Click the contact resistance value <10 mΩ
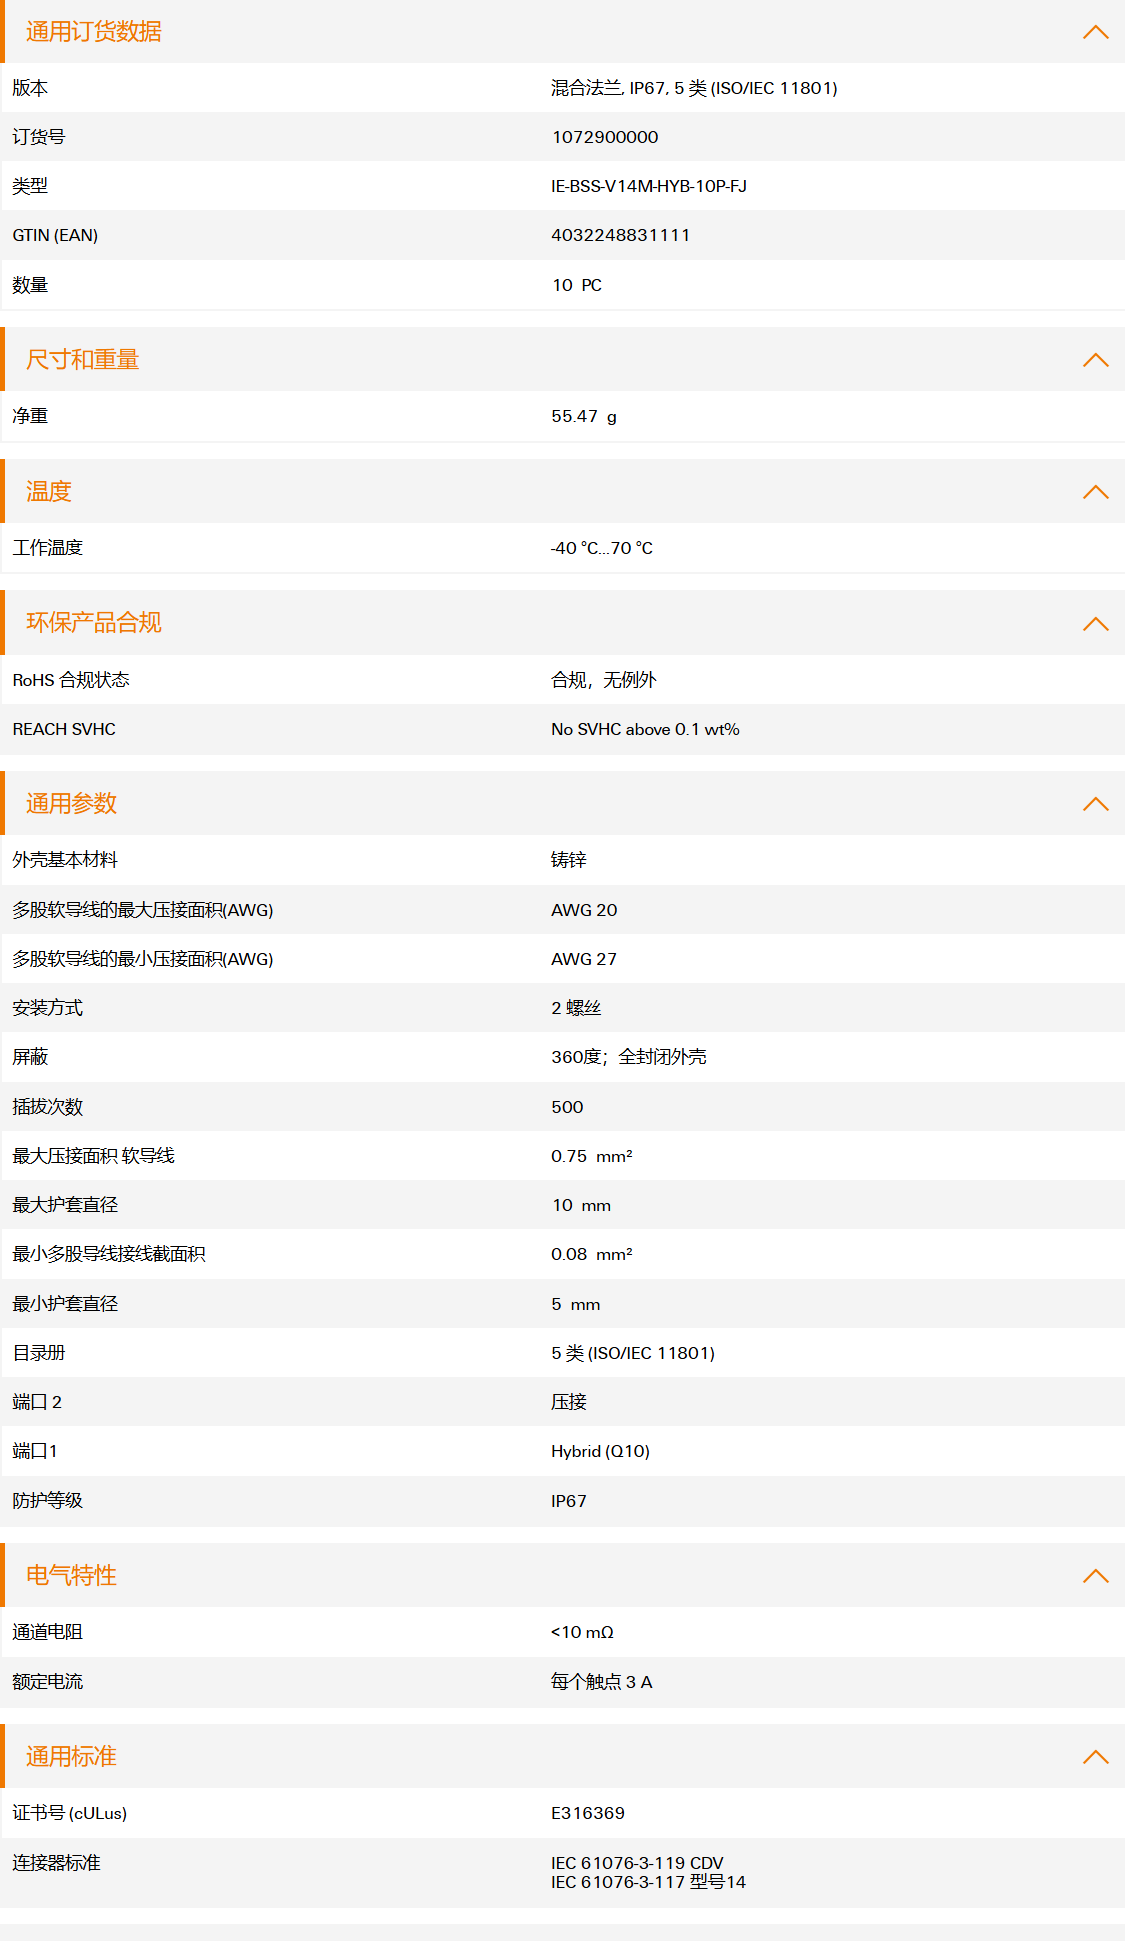This screenshot has width=1125, height=1941. [582, 1632]
